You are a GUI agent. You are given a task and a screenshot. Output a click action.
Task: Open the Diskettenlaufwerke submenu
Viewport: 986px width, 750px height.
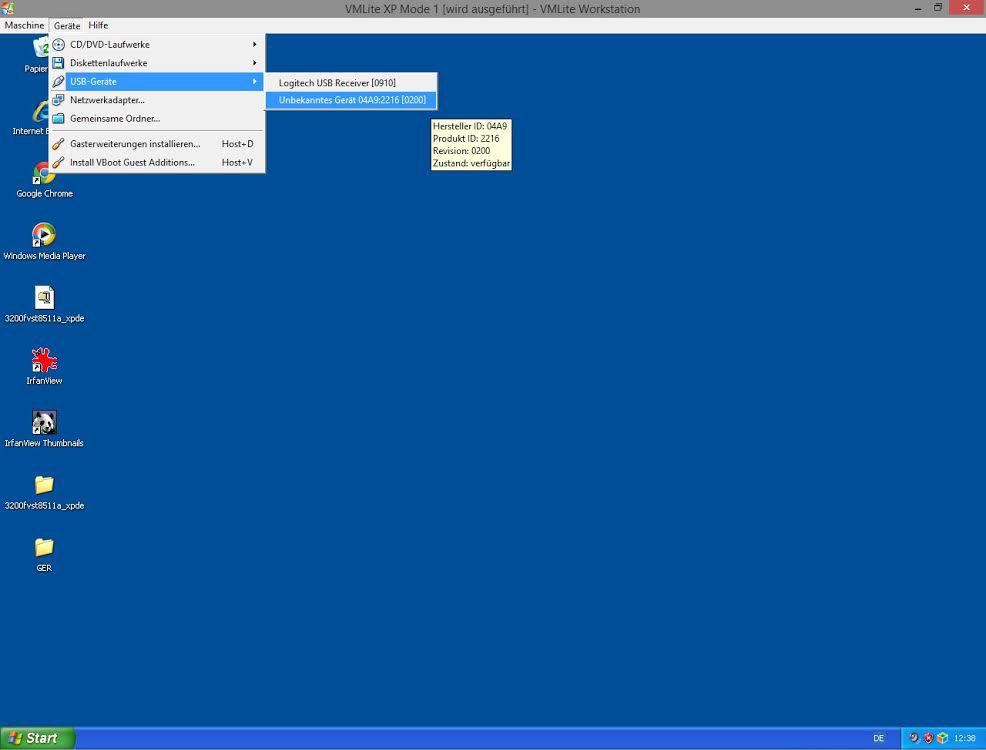[x=156, y=63]
